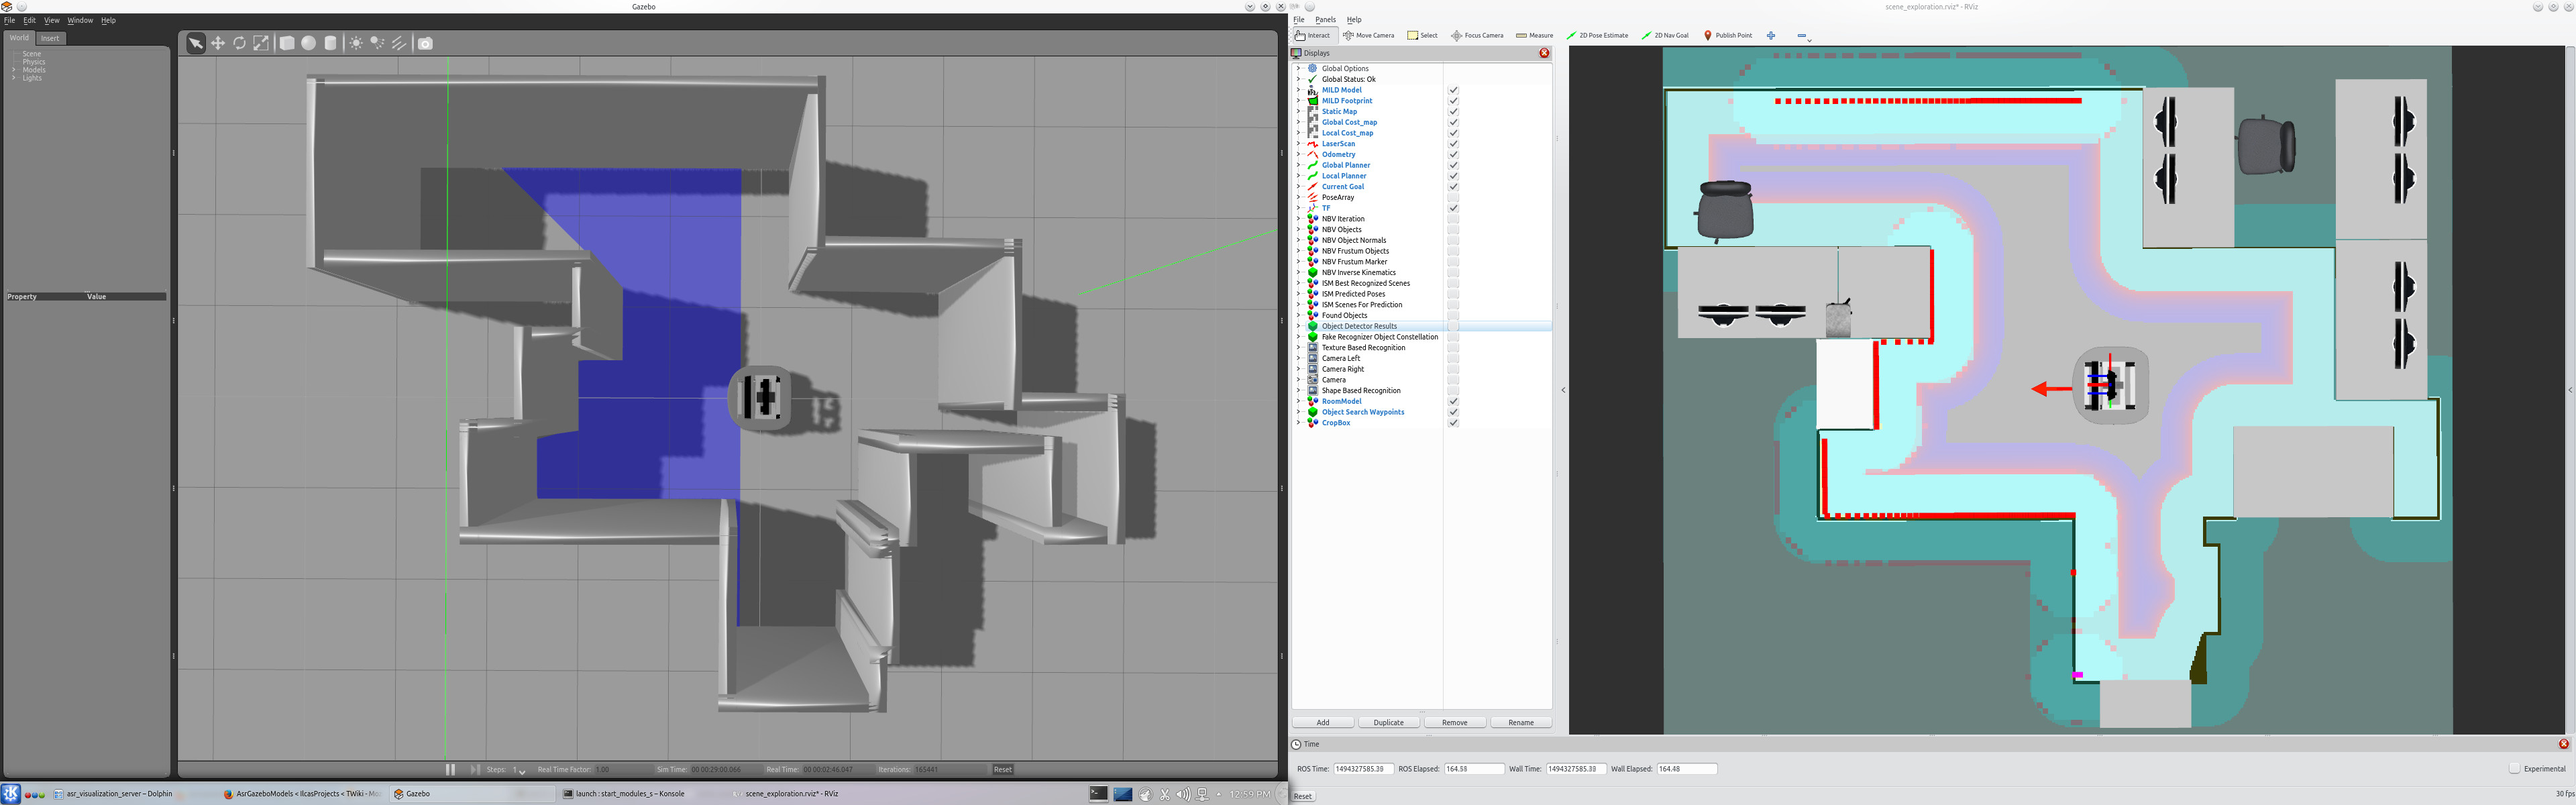Click Reset in Gazebo's time bar

pyautogui.click(x=1002, y=769)
